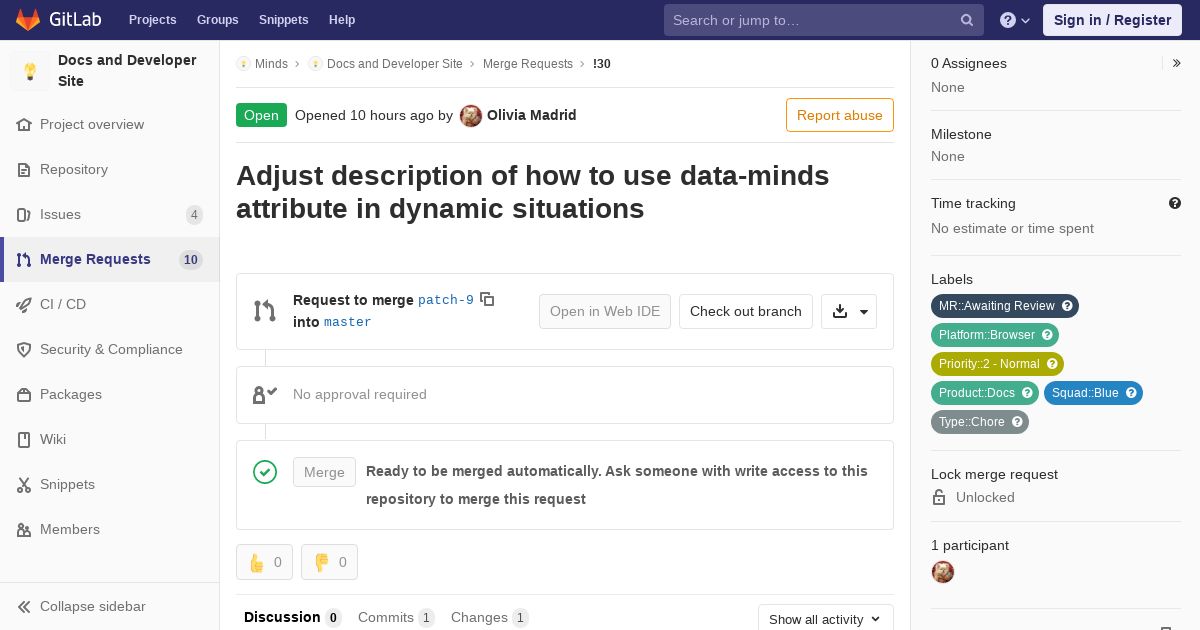The width and height of the screenshot is (1200, 630).
Task: Expand the Show all activity dropdown
Action: coord(825,619)
